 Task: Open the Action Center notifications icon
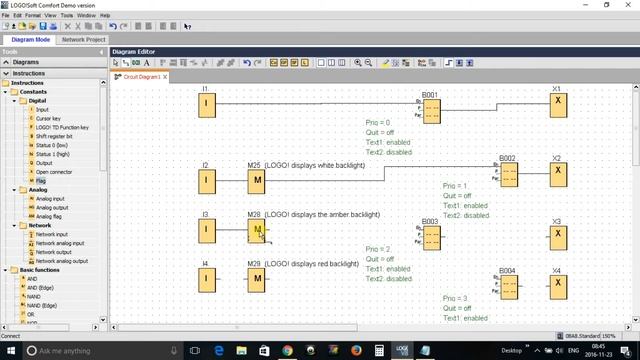click(x=625, y=351)
